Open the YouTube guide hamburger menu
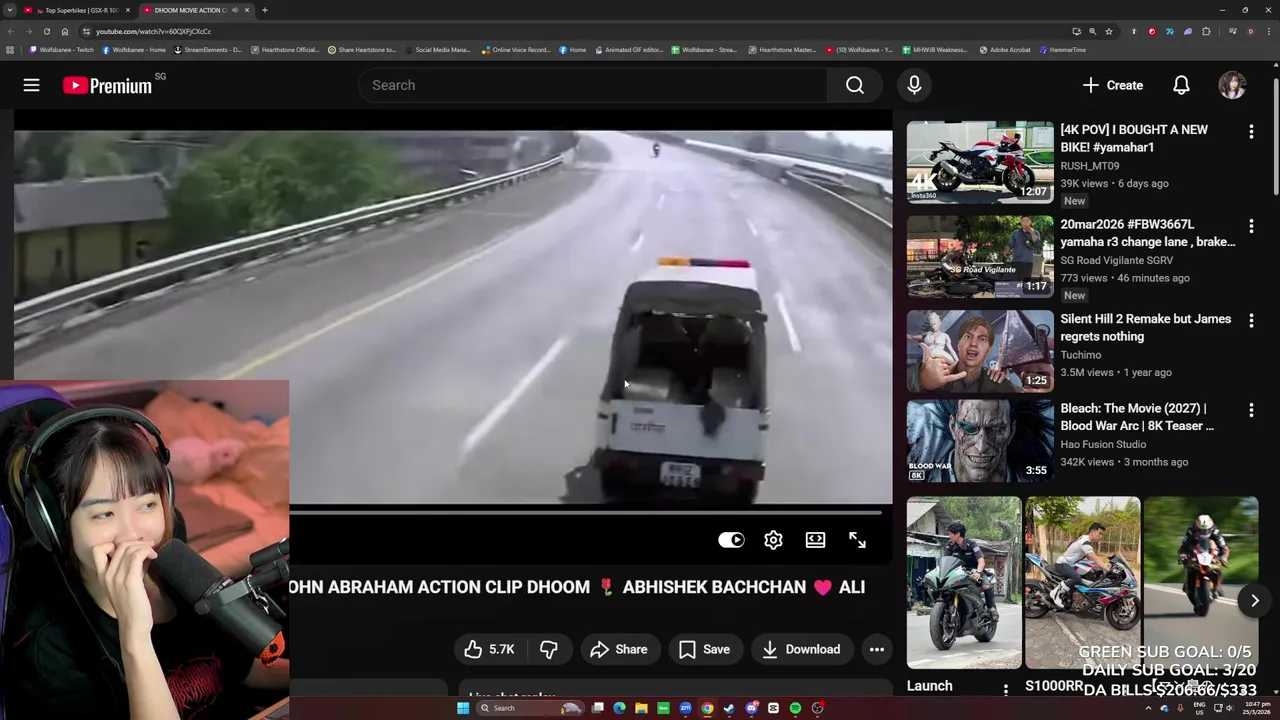 (31, 85)
